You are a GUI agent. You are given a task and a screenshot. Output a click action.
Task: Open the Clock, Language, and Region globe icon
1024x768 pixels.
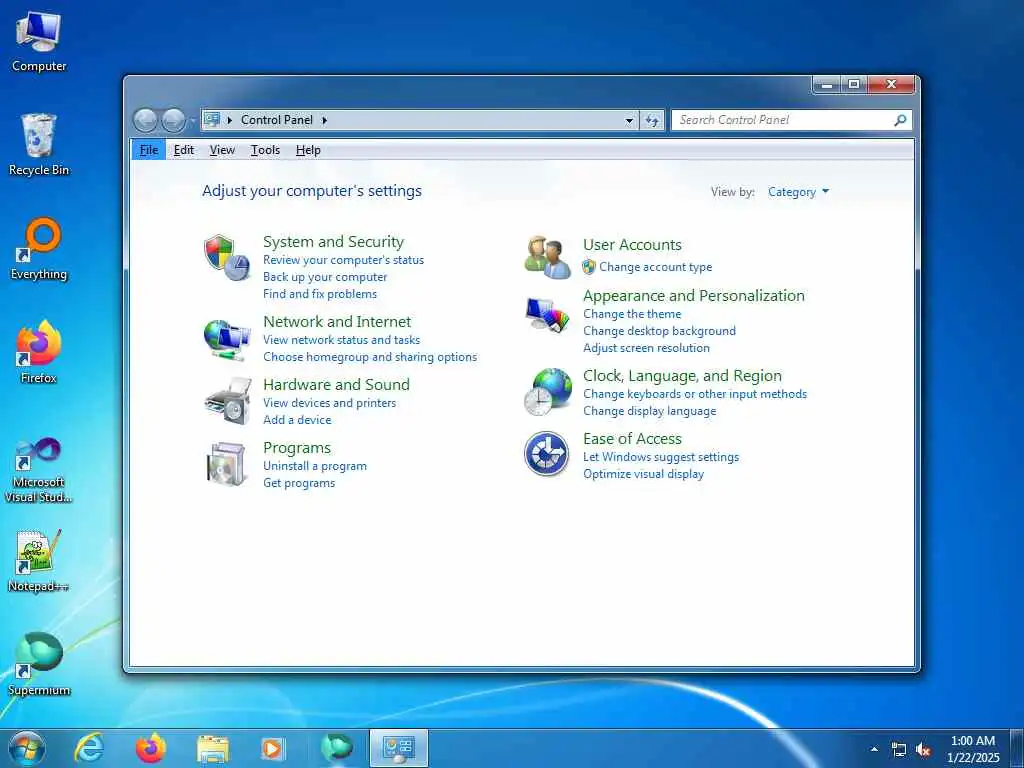click(547, 391)
